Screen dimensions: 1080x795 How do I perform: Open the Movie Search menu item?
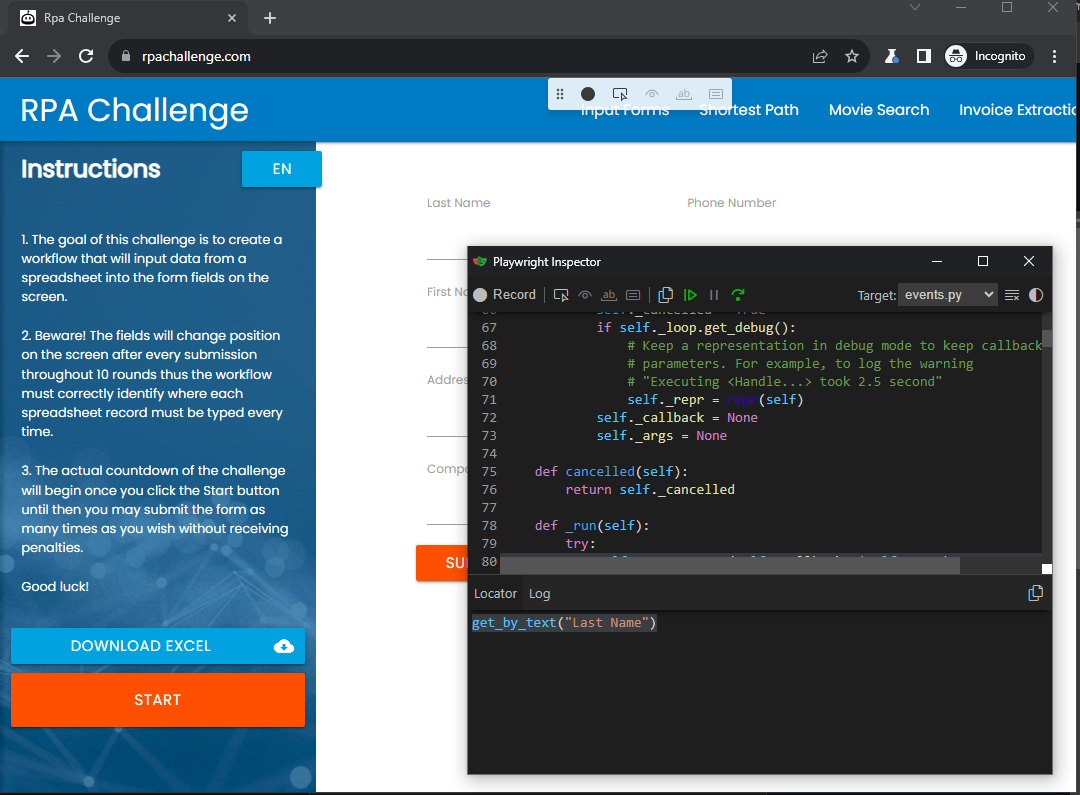click(x=879, y=110)
